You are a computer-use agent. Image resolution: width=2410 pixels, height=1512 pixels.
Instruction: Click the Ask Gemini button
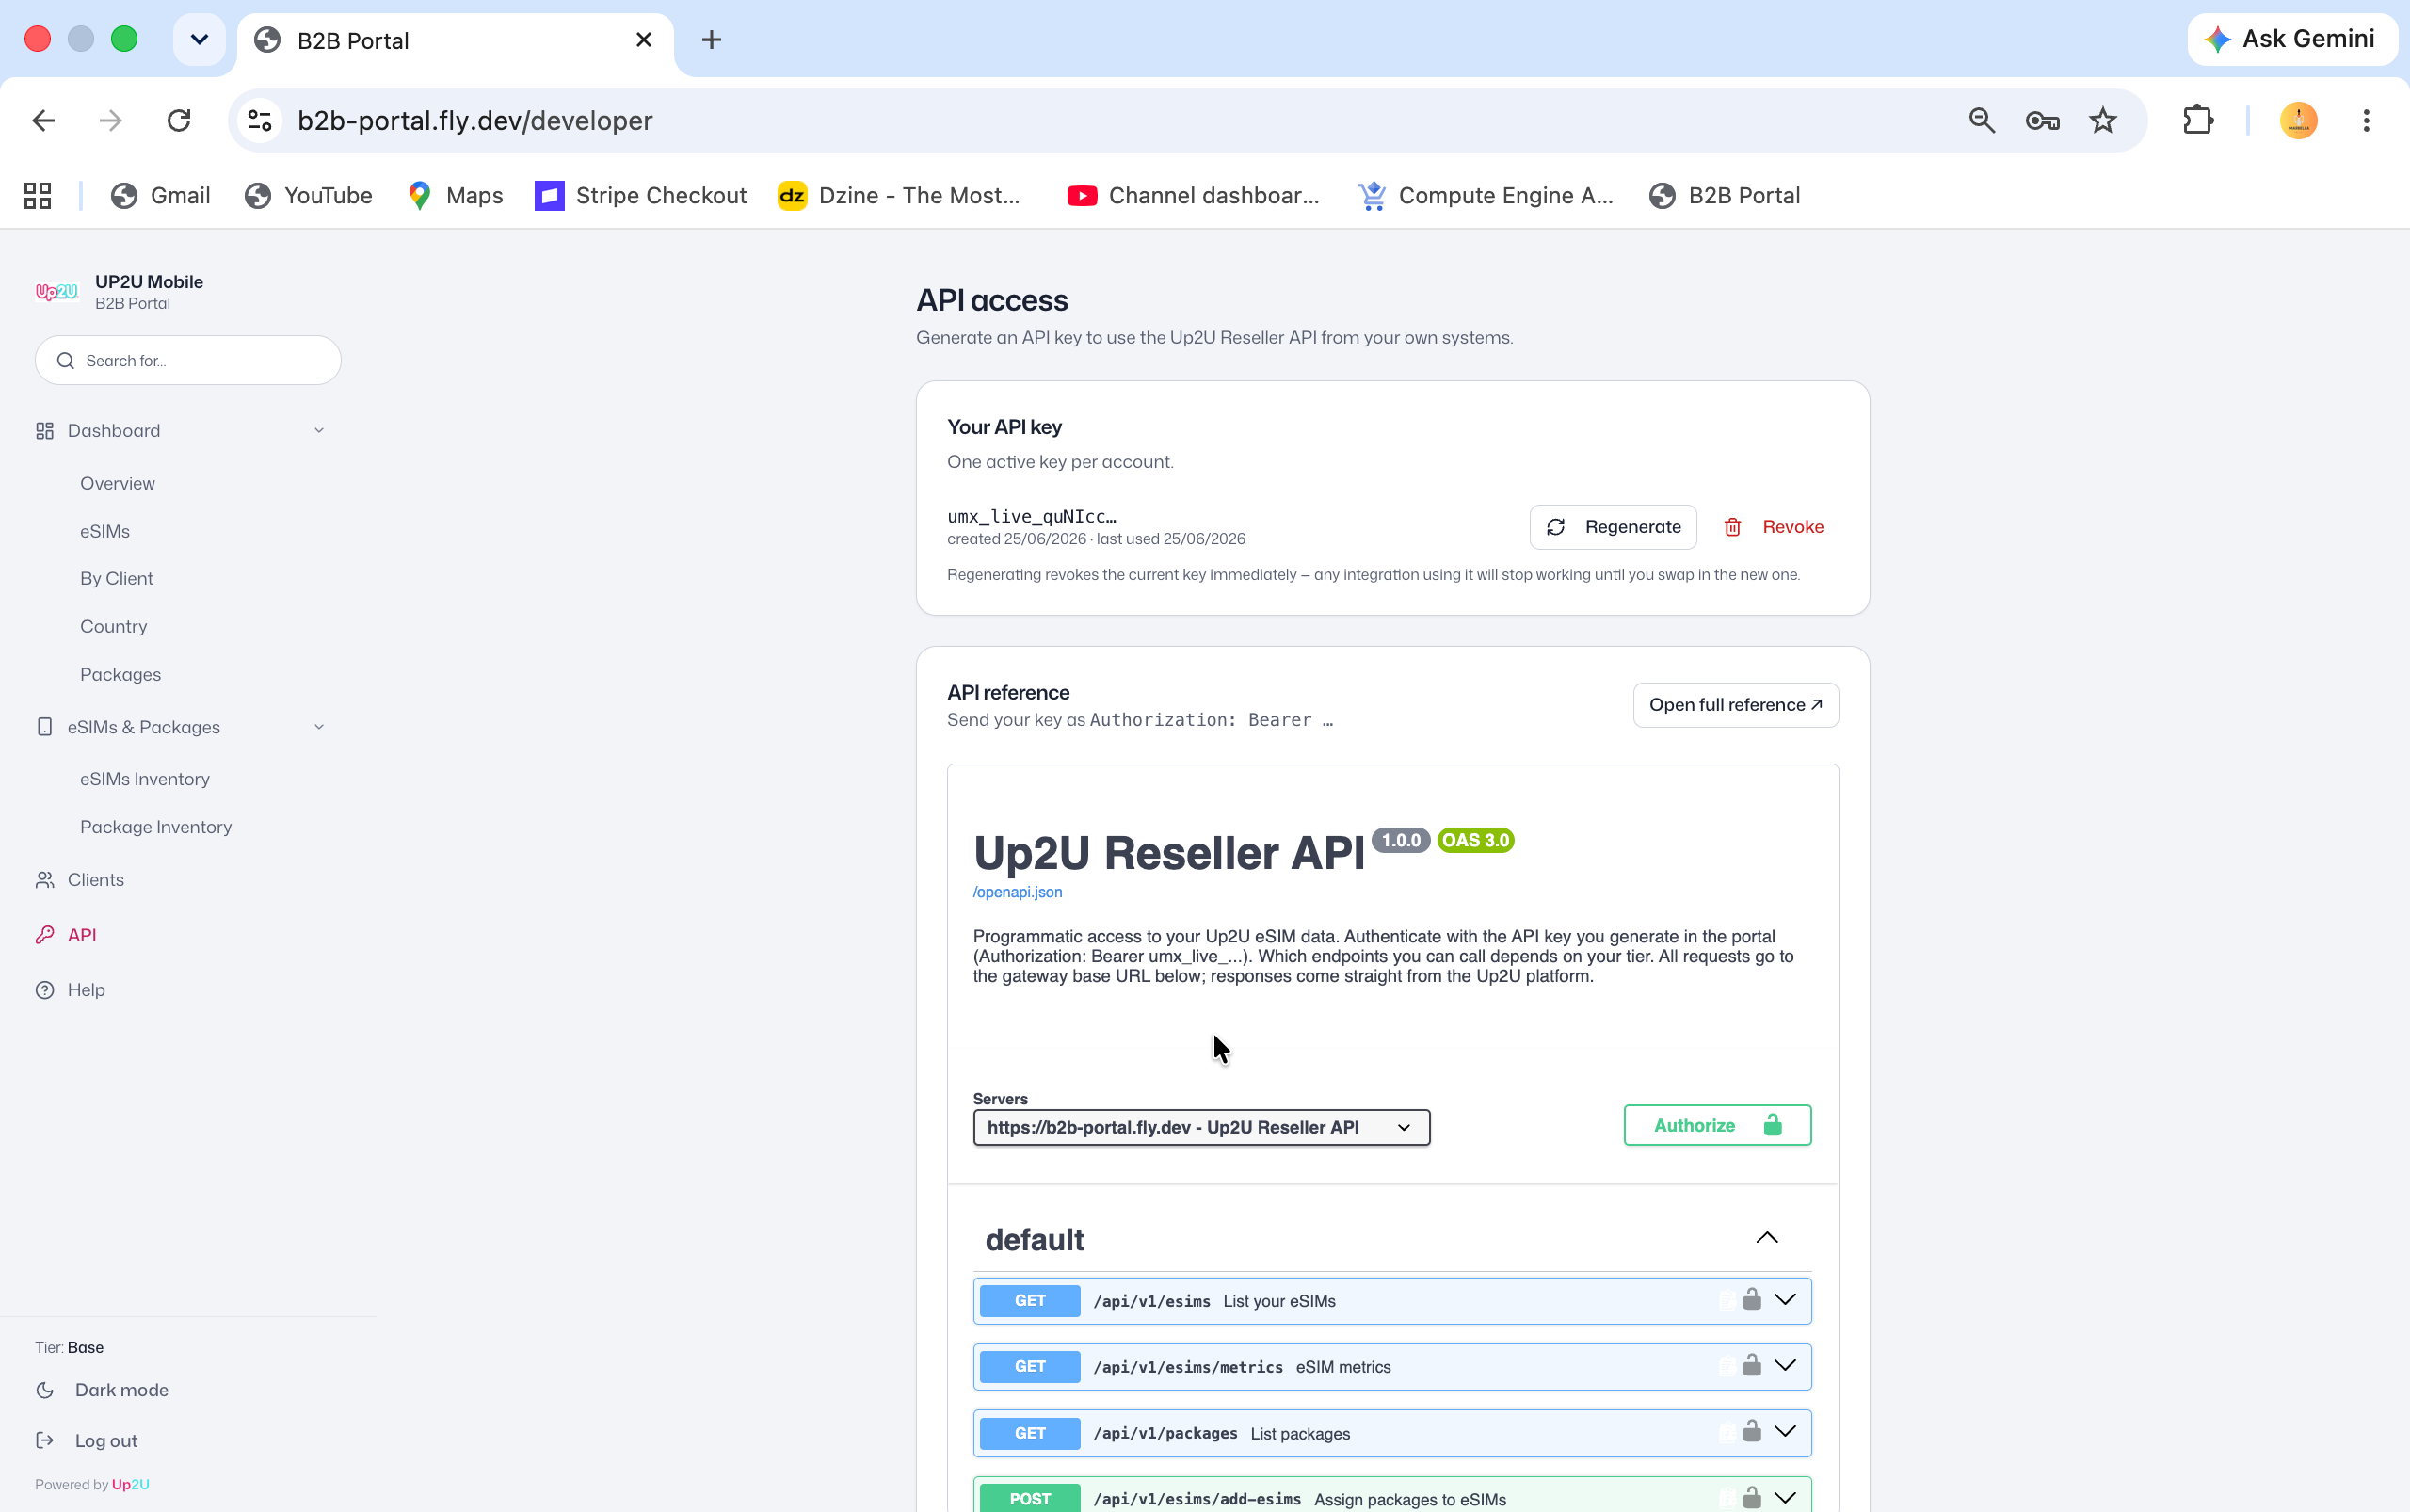2291,39
